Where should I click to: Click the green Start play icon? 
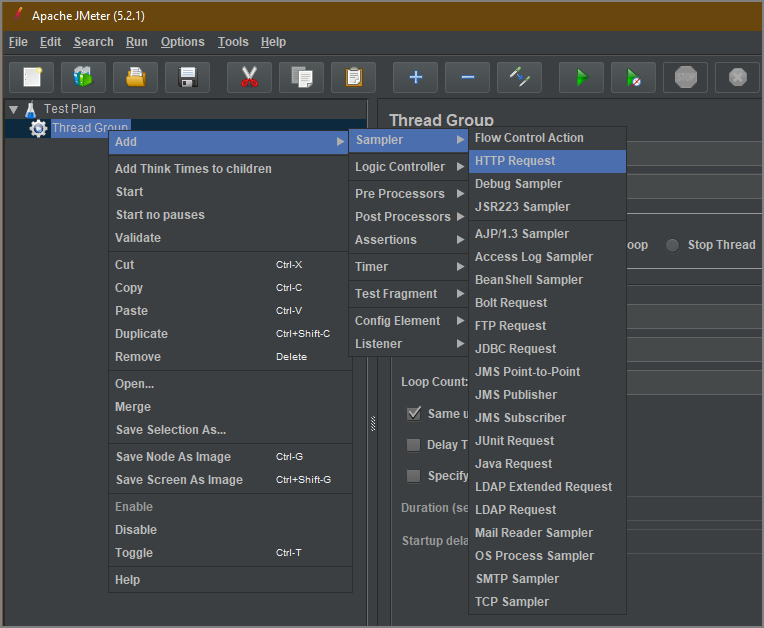coord(582,77)
